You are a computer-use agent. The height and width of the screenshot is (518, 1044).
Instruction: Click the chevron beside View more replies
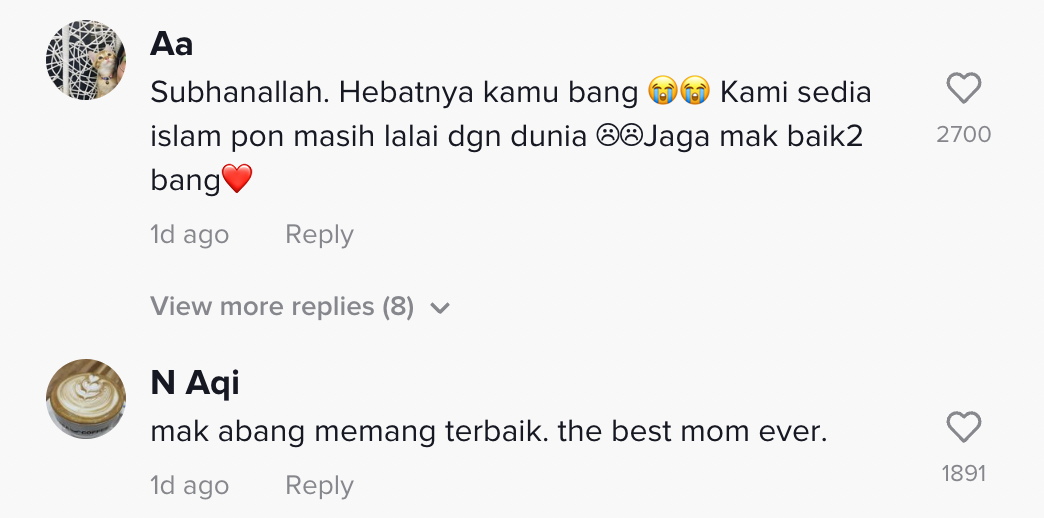coord(439,308)
